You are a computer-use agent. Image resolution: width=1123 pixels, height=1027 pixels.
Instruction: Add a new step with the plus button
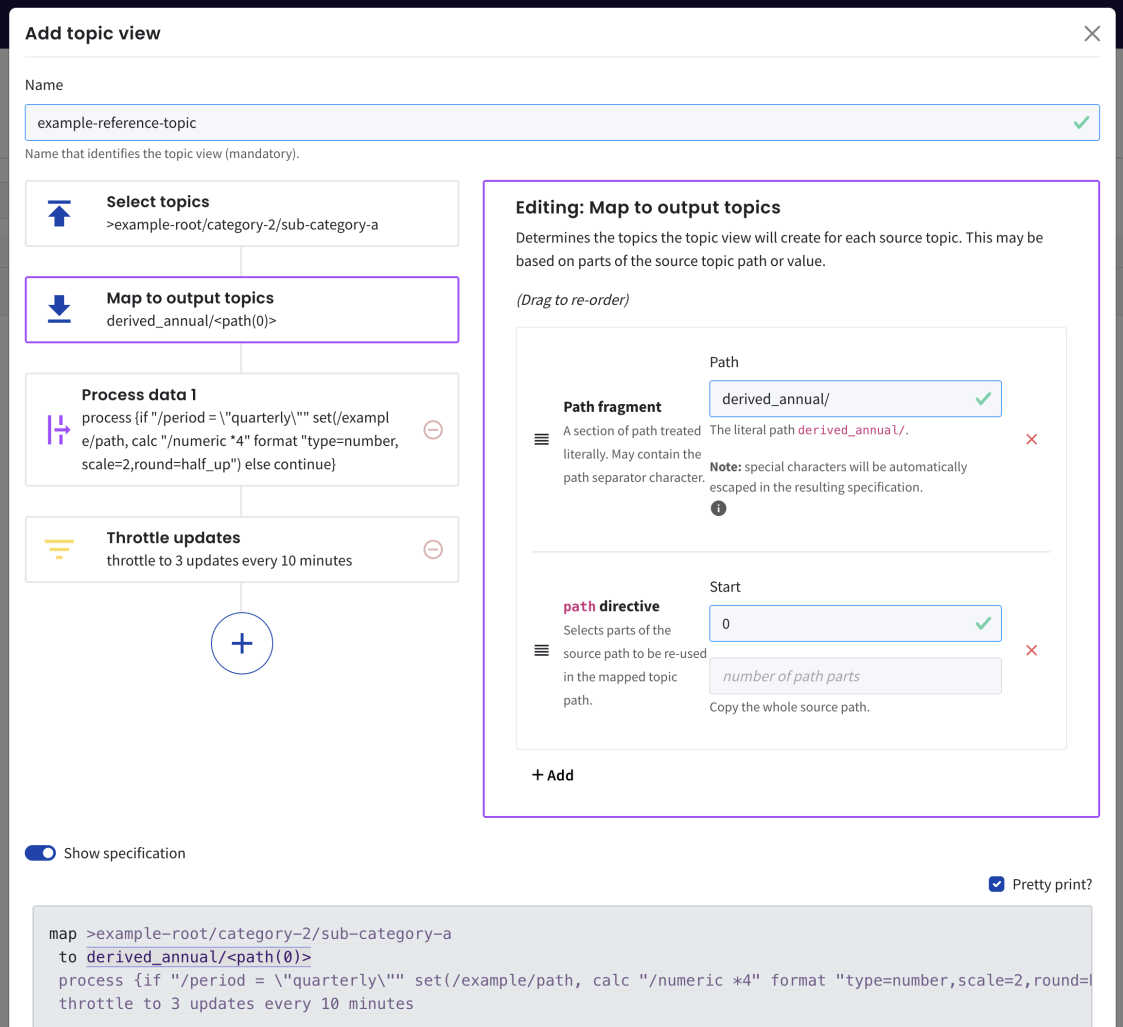pos(242,643)
